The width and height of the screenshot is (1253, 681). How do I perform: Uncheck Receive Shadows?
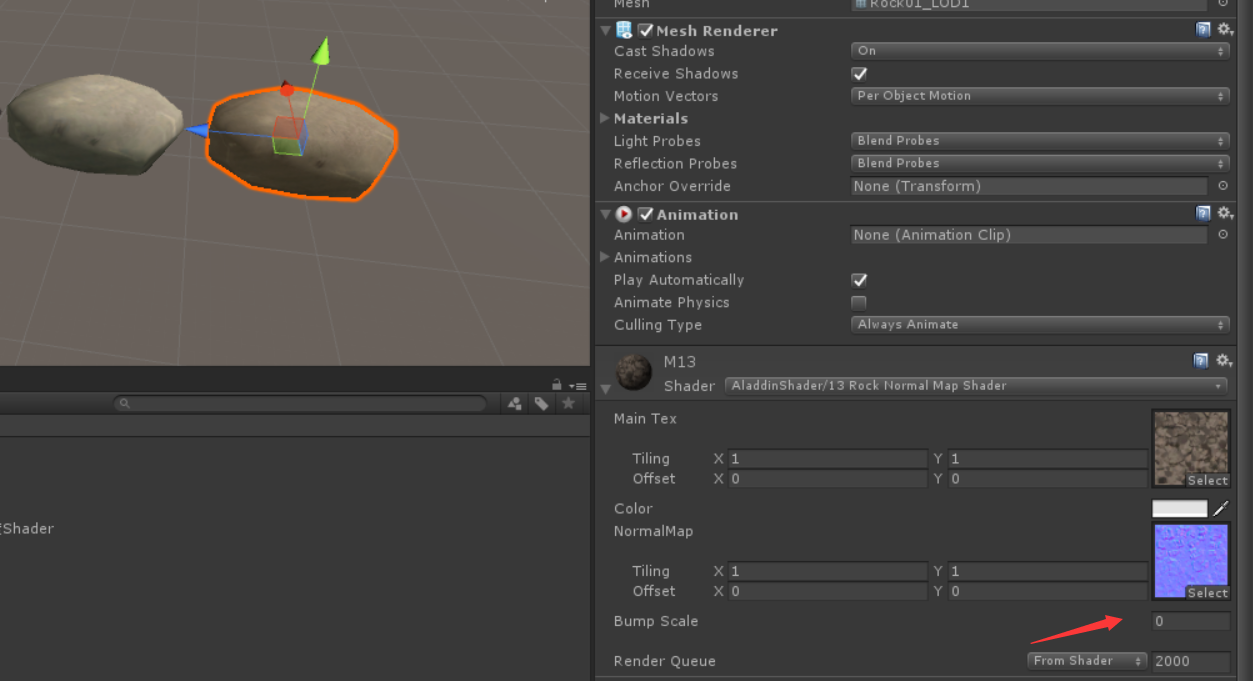(x=858, y=73)
